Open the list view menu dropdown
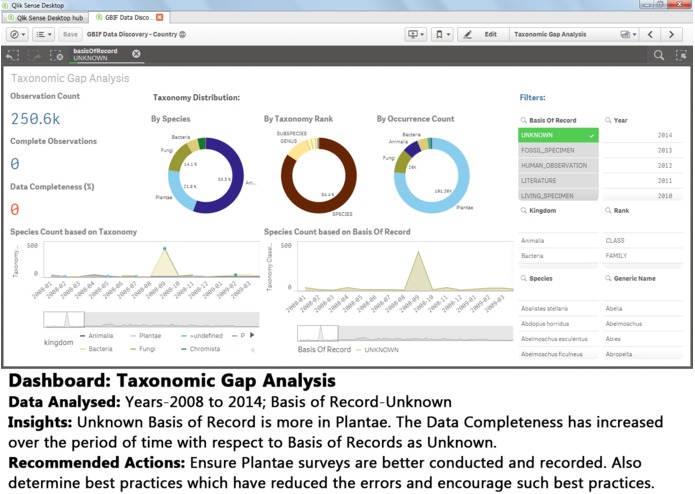The width and height of the screenshot is (695, 494). pos(43,34)
